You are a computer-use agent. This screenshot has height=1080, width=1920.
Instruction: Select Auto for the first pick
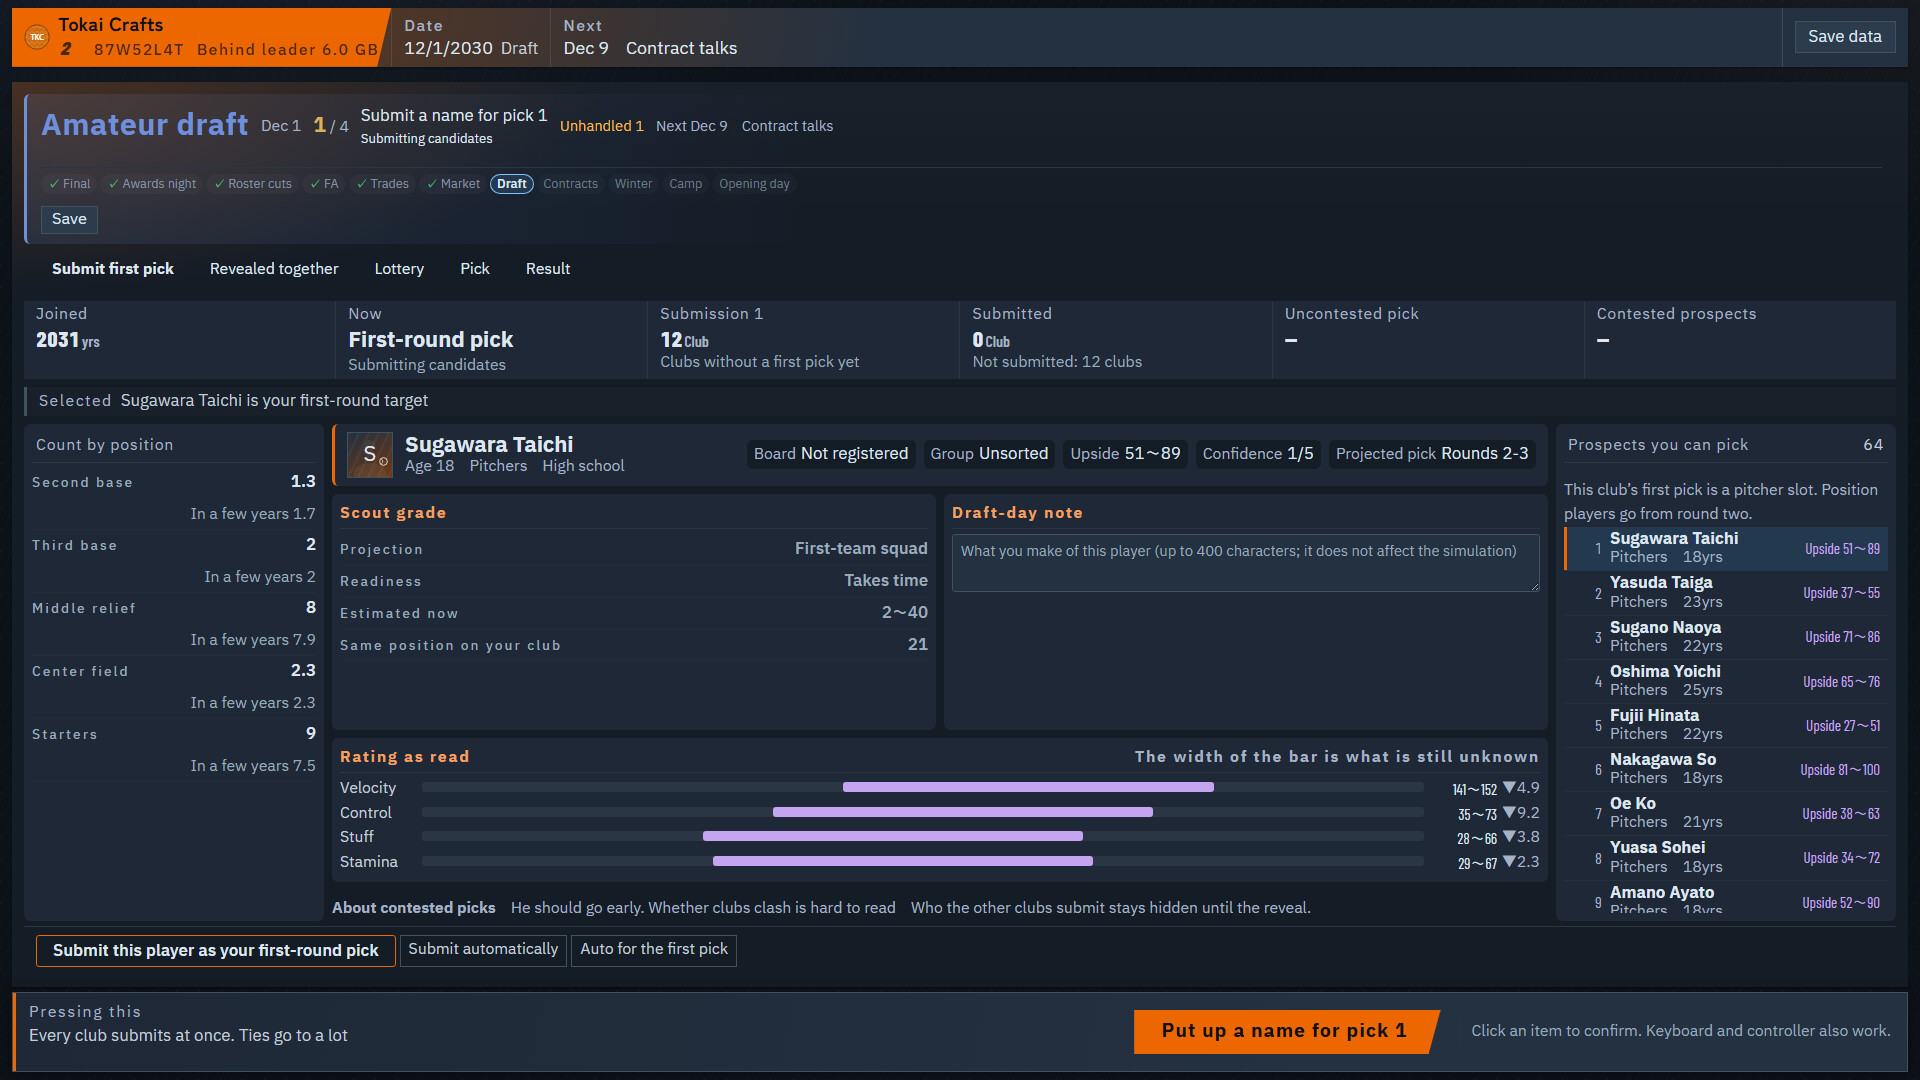point(654,949)
